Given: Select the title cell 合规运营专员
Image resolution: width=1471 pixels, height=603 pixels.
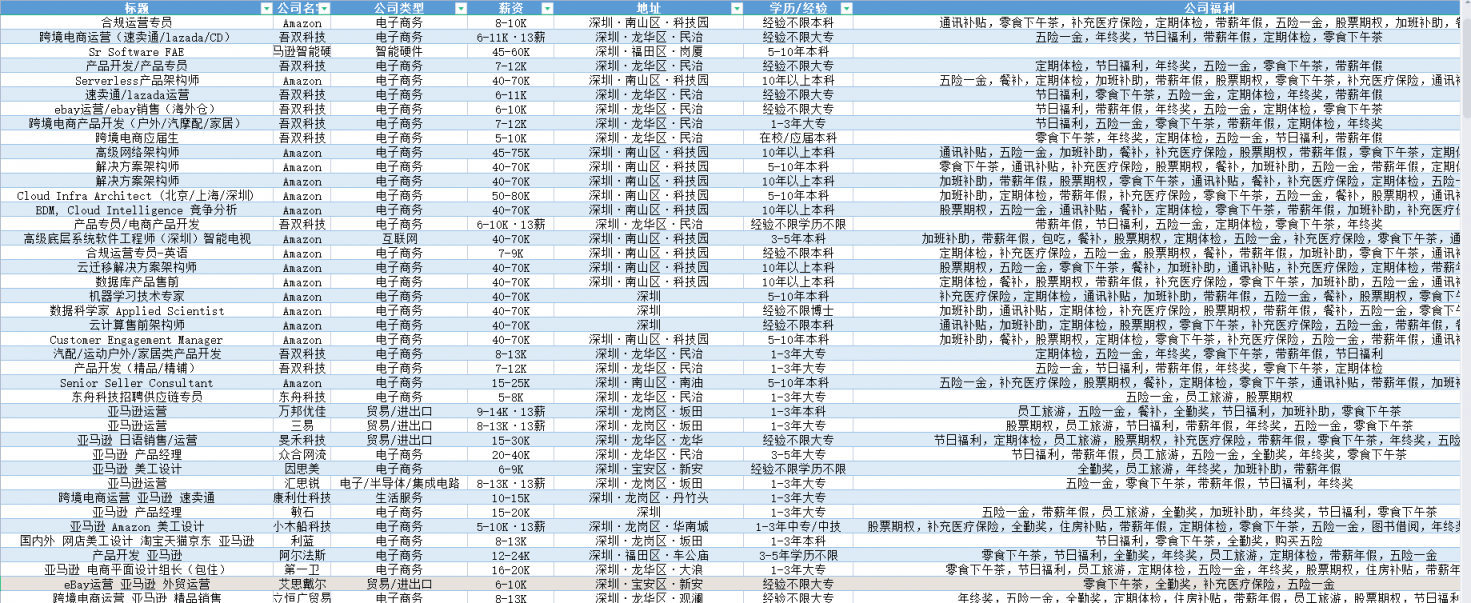Looking at the screenshot, I should 137,22.
